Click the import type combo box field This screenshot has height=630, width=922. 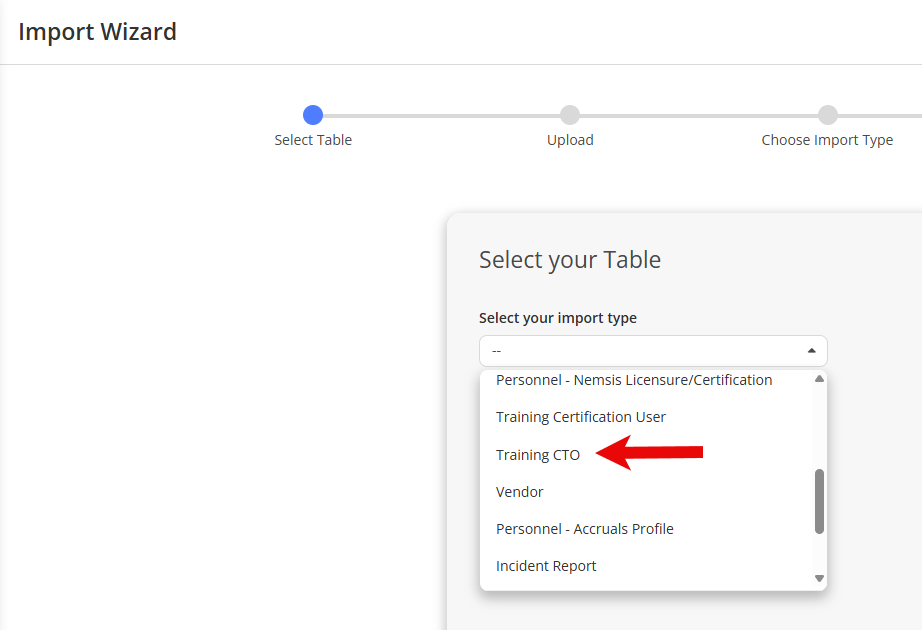pyautogui.click(x=653, y=351)
